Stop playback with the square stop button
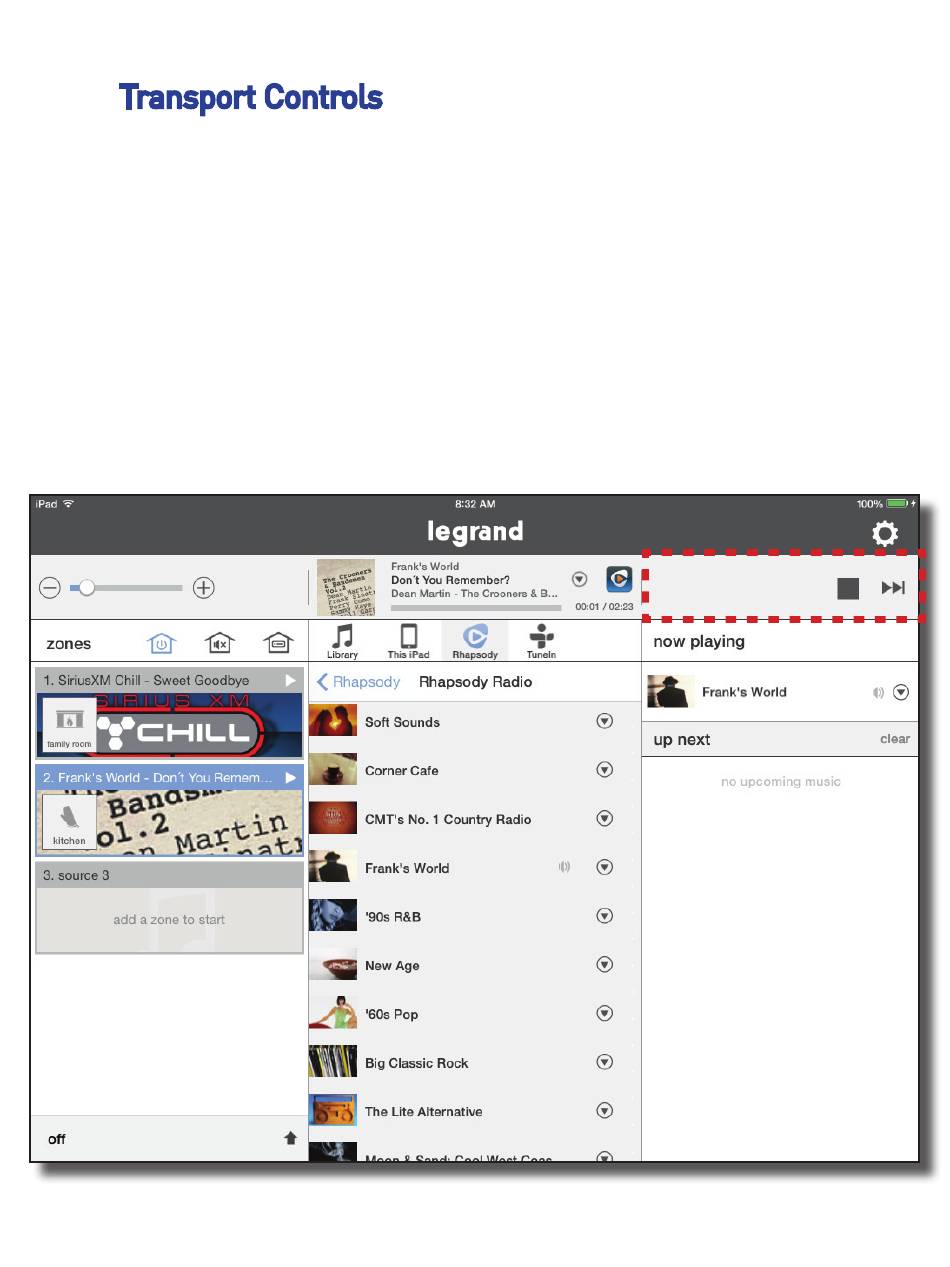The height and width of the screenshot is (1267, 950). [848, 588]
